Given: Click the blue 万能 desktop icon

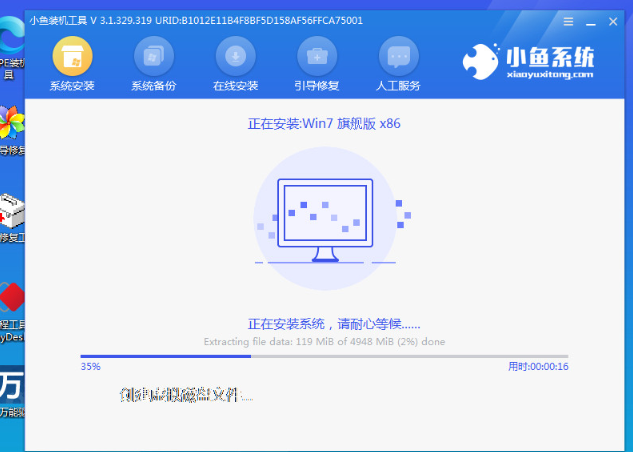Looking at the screenshot, I should (x=11, y=384).
